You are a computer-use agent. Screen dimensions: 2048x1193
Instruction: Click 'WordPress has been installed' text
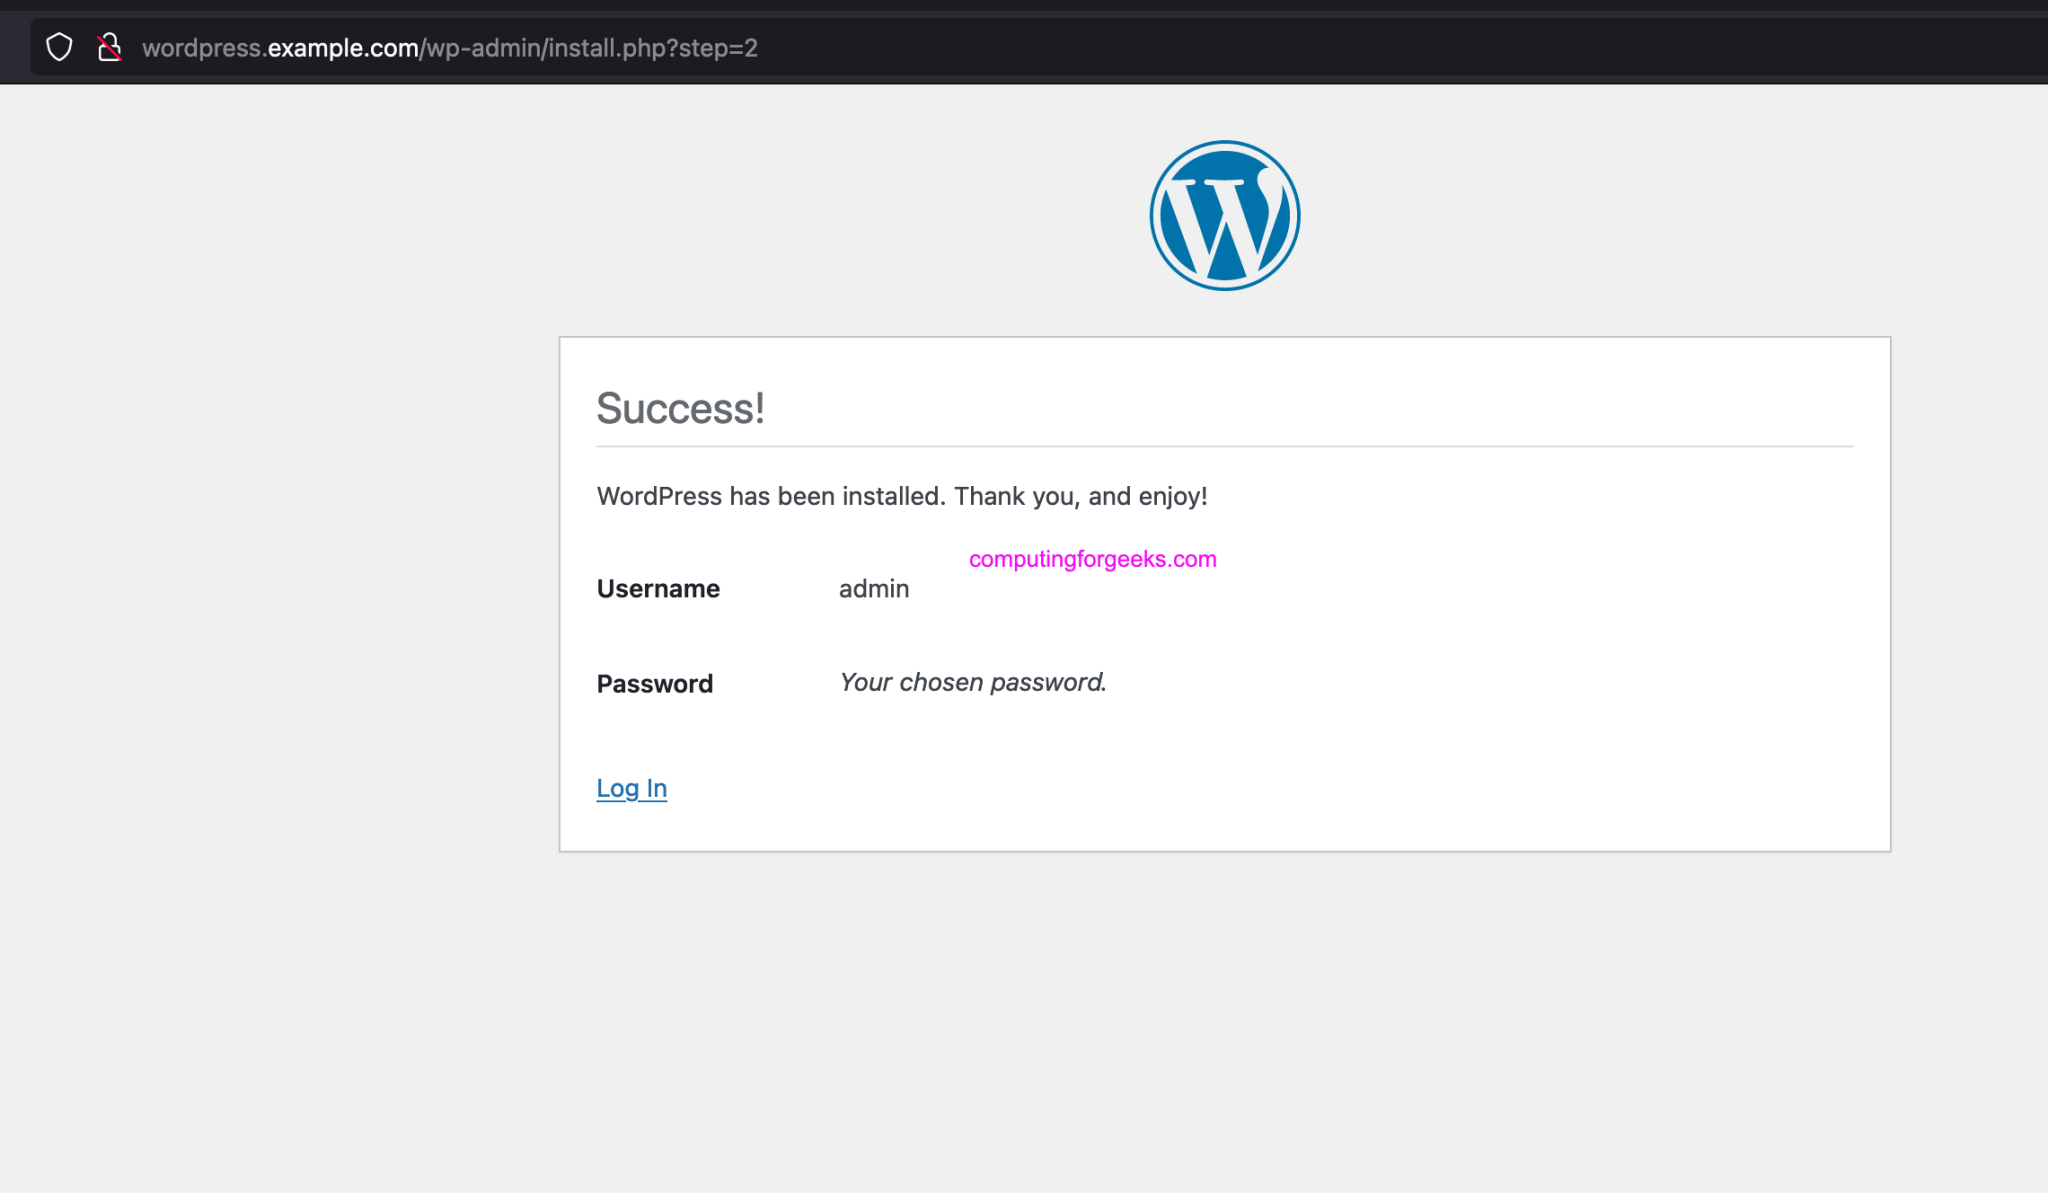click(x=770, y=496)
